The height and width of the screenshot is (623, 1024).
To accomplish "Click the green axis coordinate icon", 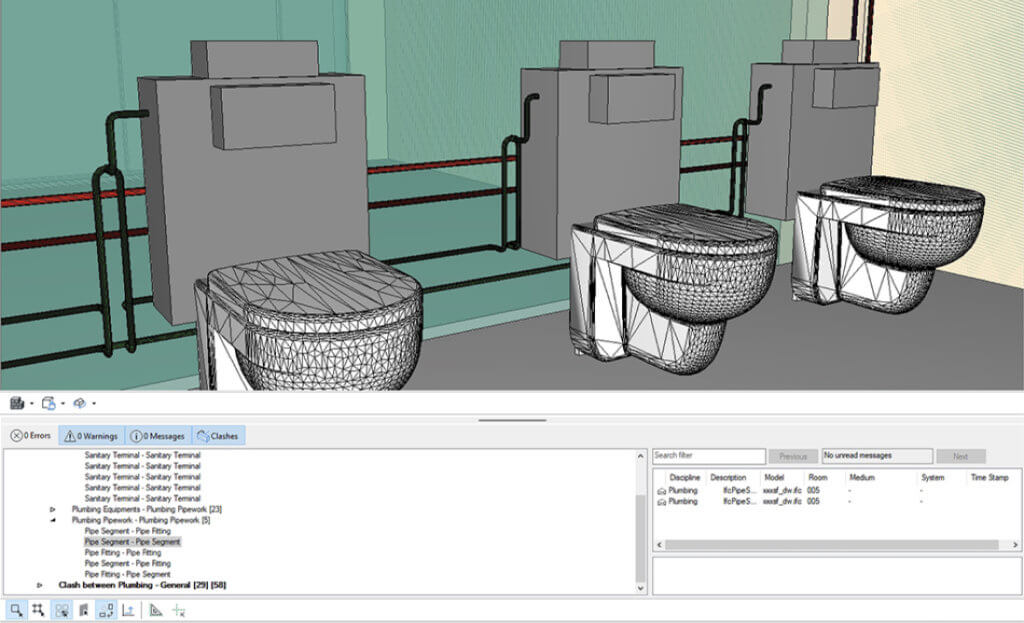I will point(179,609).
